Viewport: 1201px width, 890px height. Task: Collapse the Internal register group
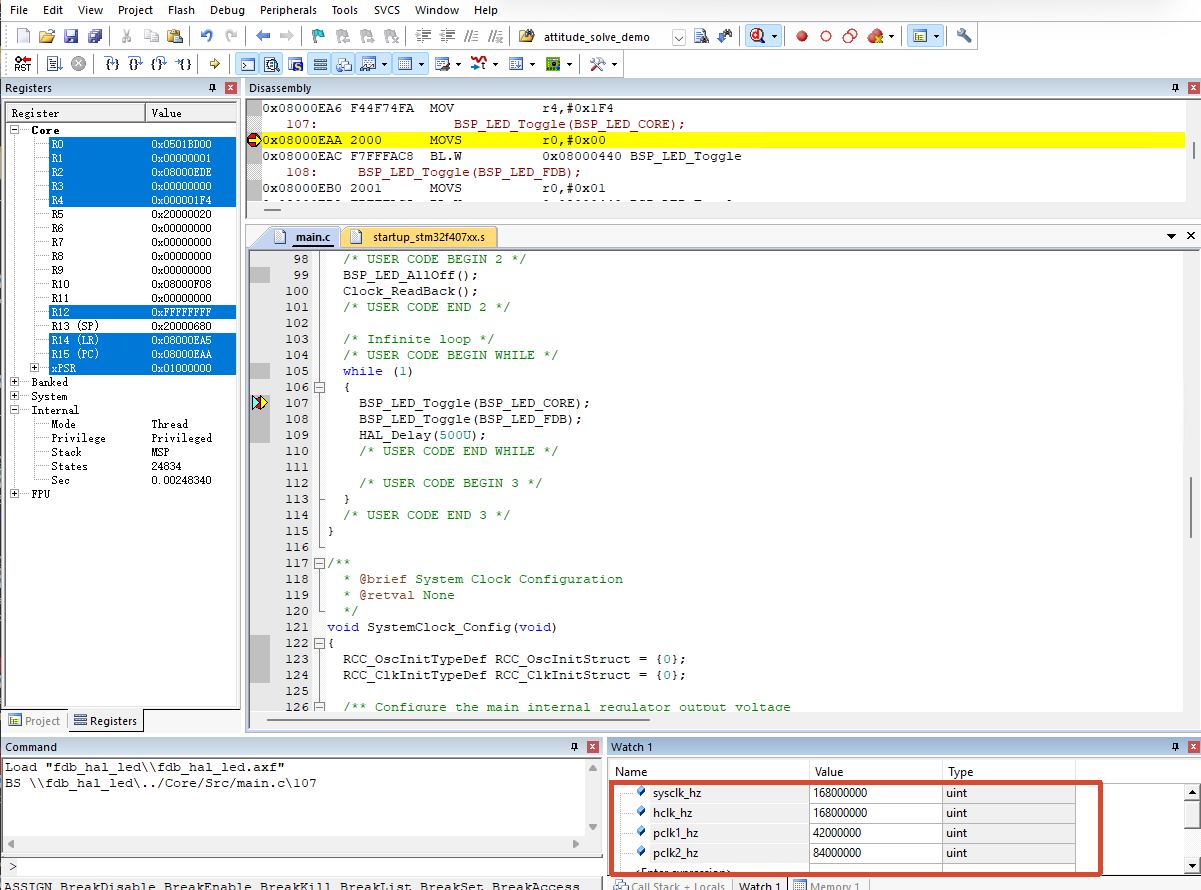[x=14, y=410]
